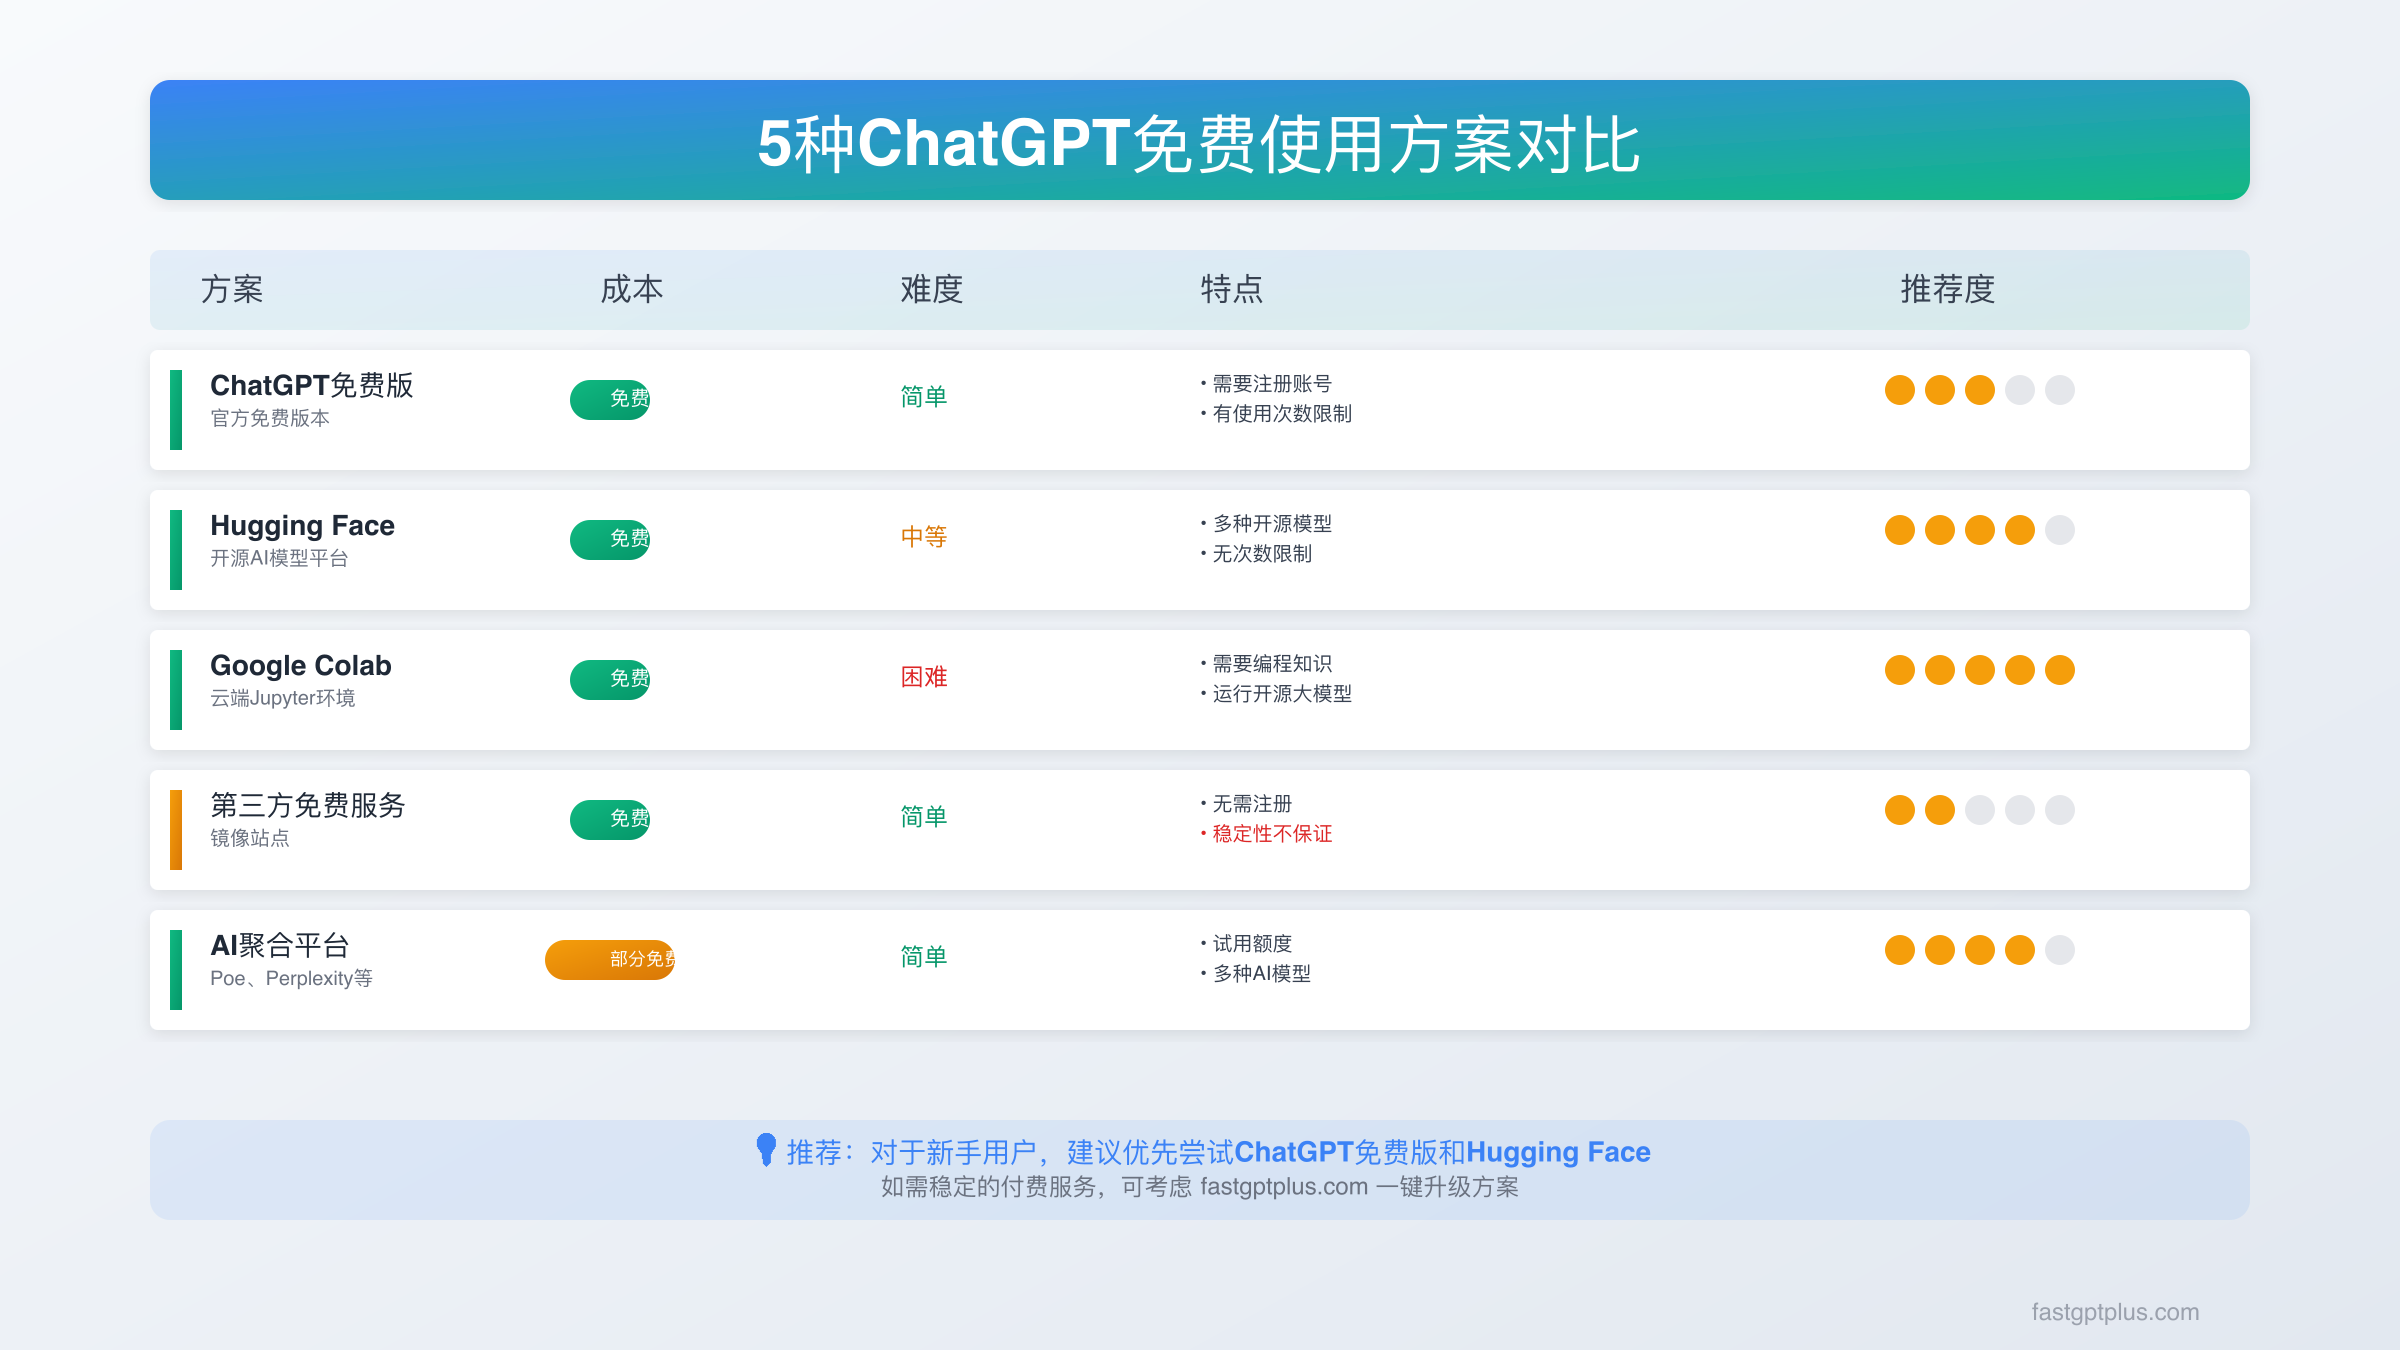
Task: Click the 困难 difficulty label for Google Colab
Action: [923, 677]
